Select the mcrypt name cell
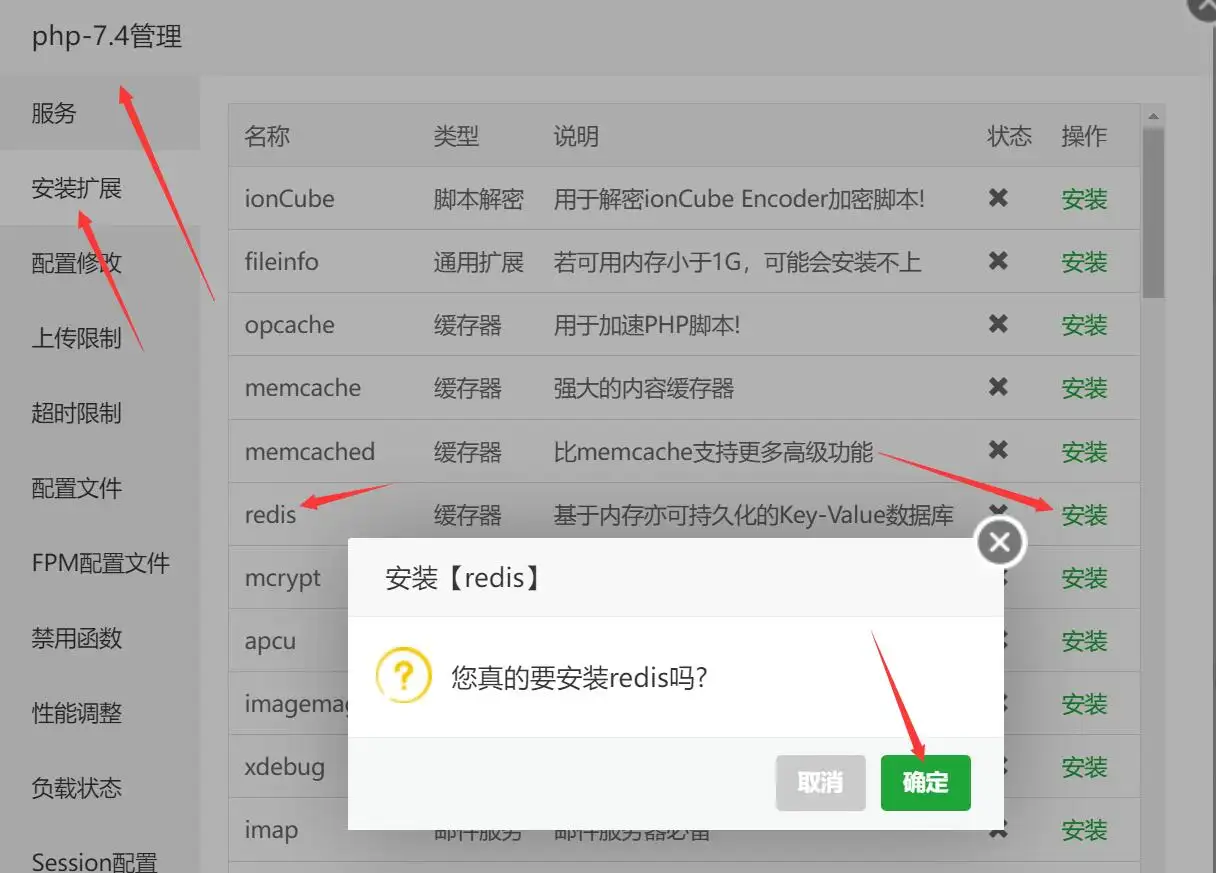The width and height of the screenshot is (1216, 873). point(282,578)
